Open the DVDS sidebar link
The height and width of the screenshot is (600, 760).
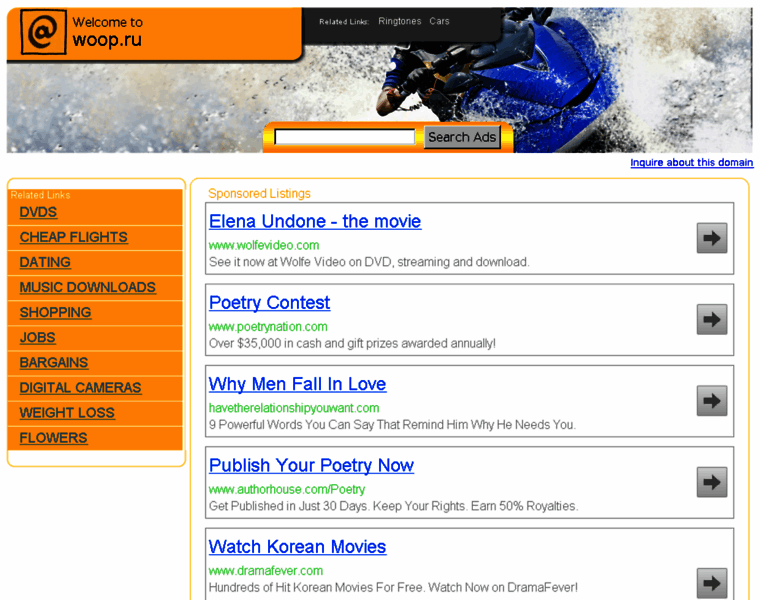coord(38,212)
